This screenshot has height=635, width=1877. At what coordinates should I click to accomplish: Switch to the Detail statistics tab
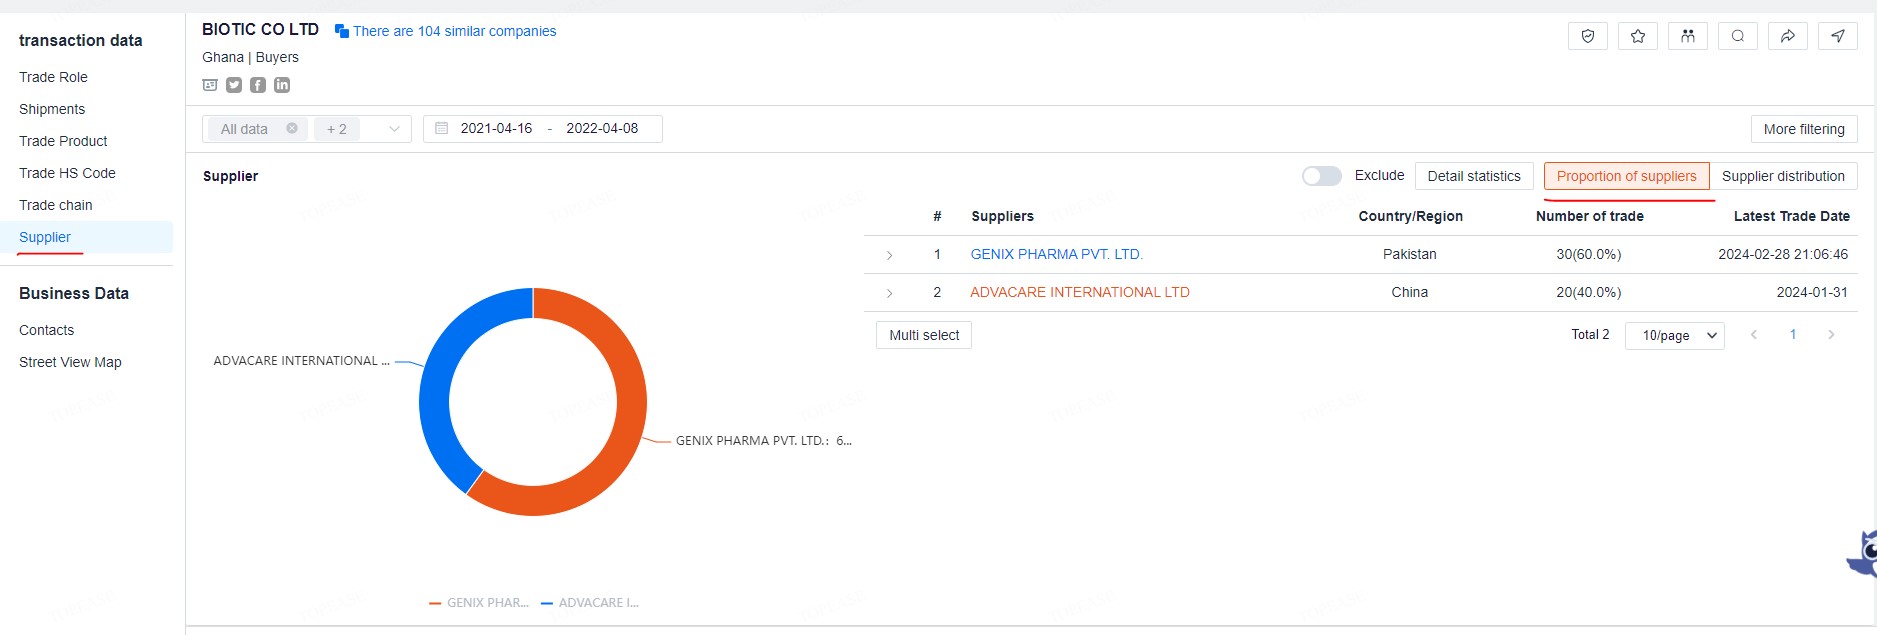[x=1474, y=176]
